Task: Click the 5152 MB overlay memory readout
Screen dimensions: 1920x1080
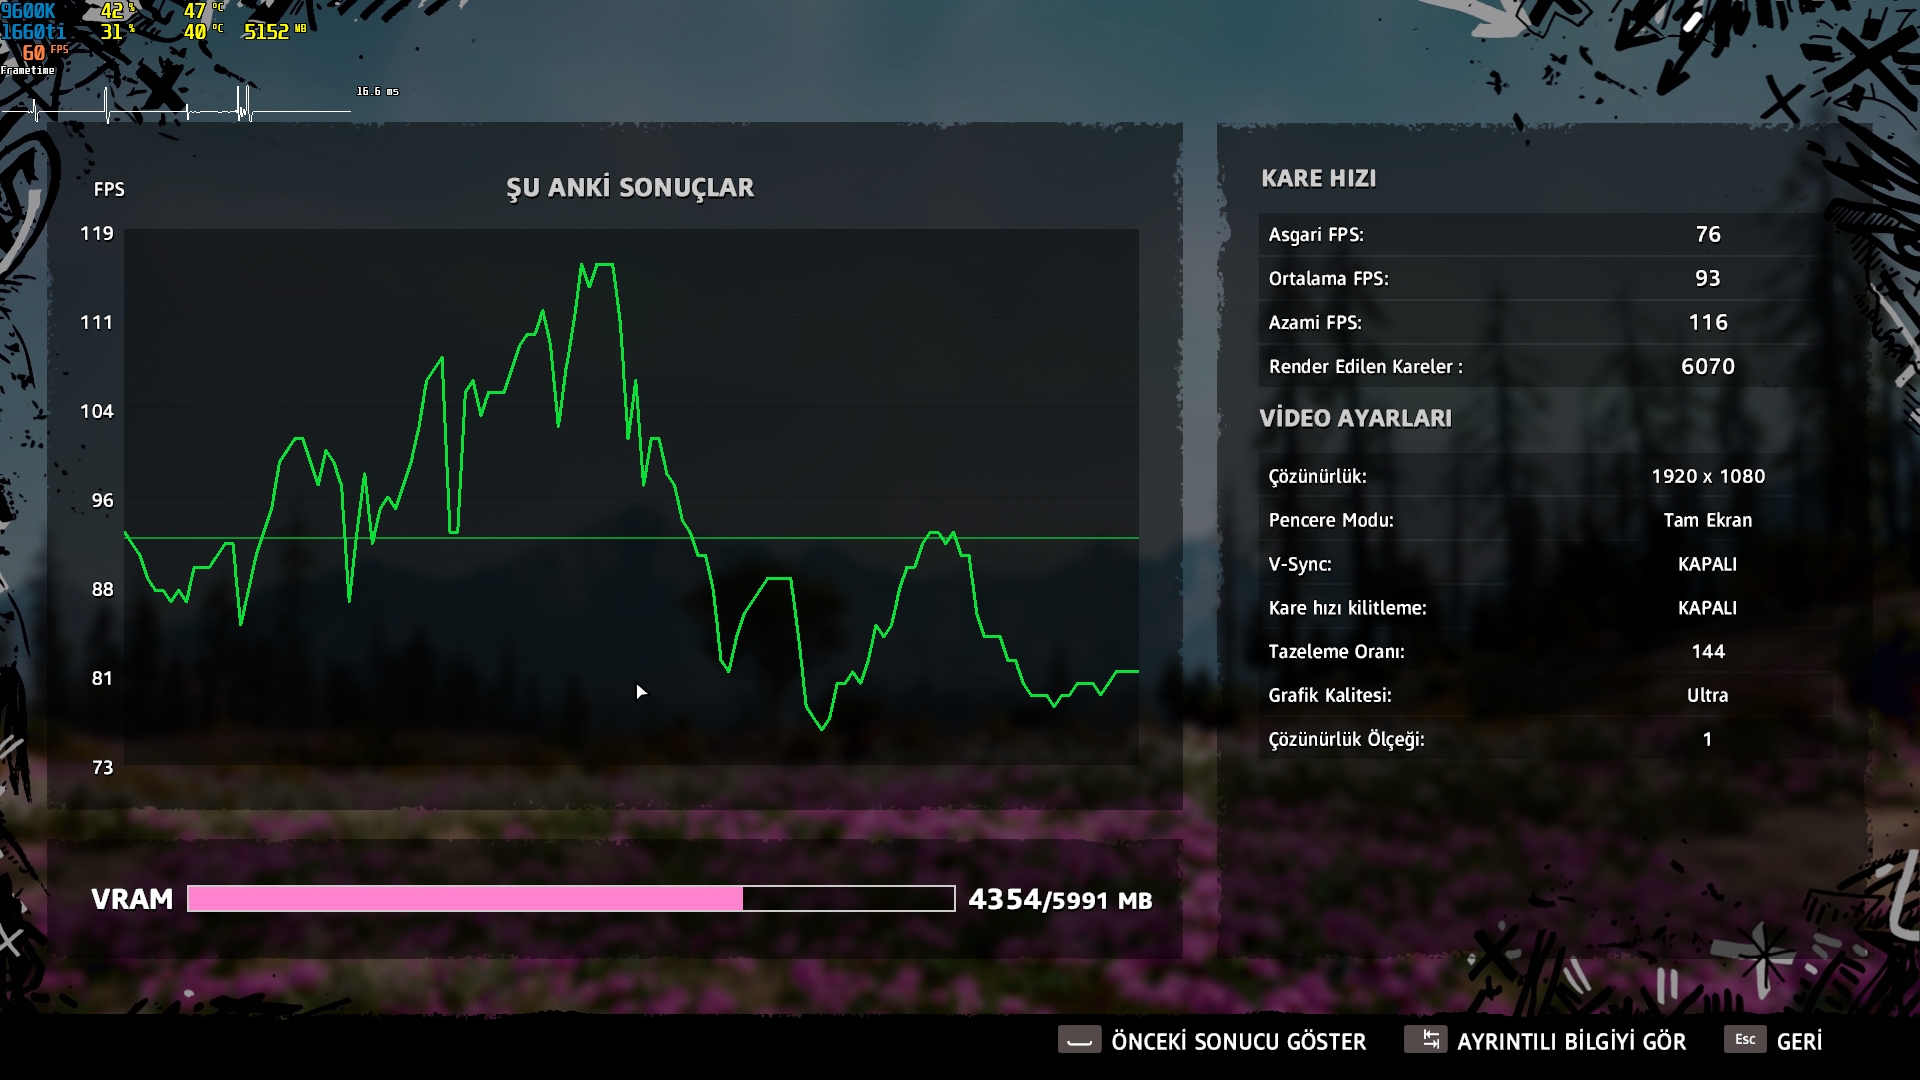Action: [x=275, y=32]
